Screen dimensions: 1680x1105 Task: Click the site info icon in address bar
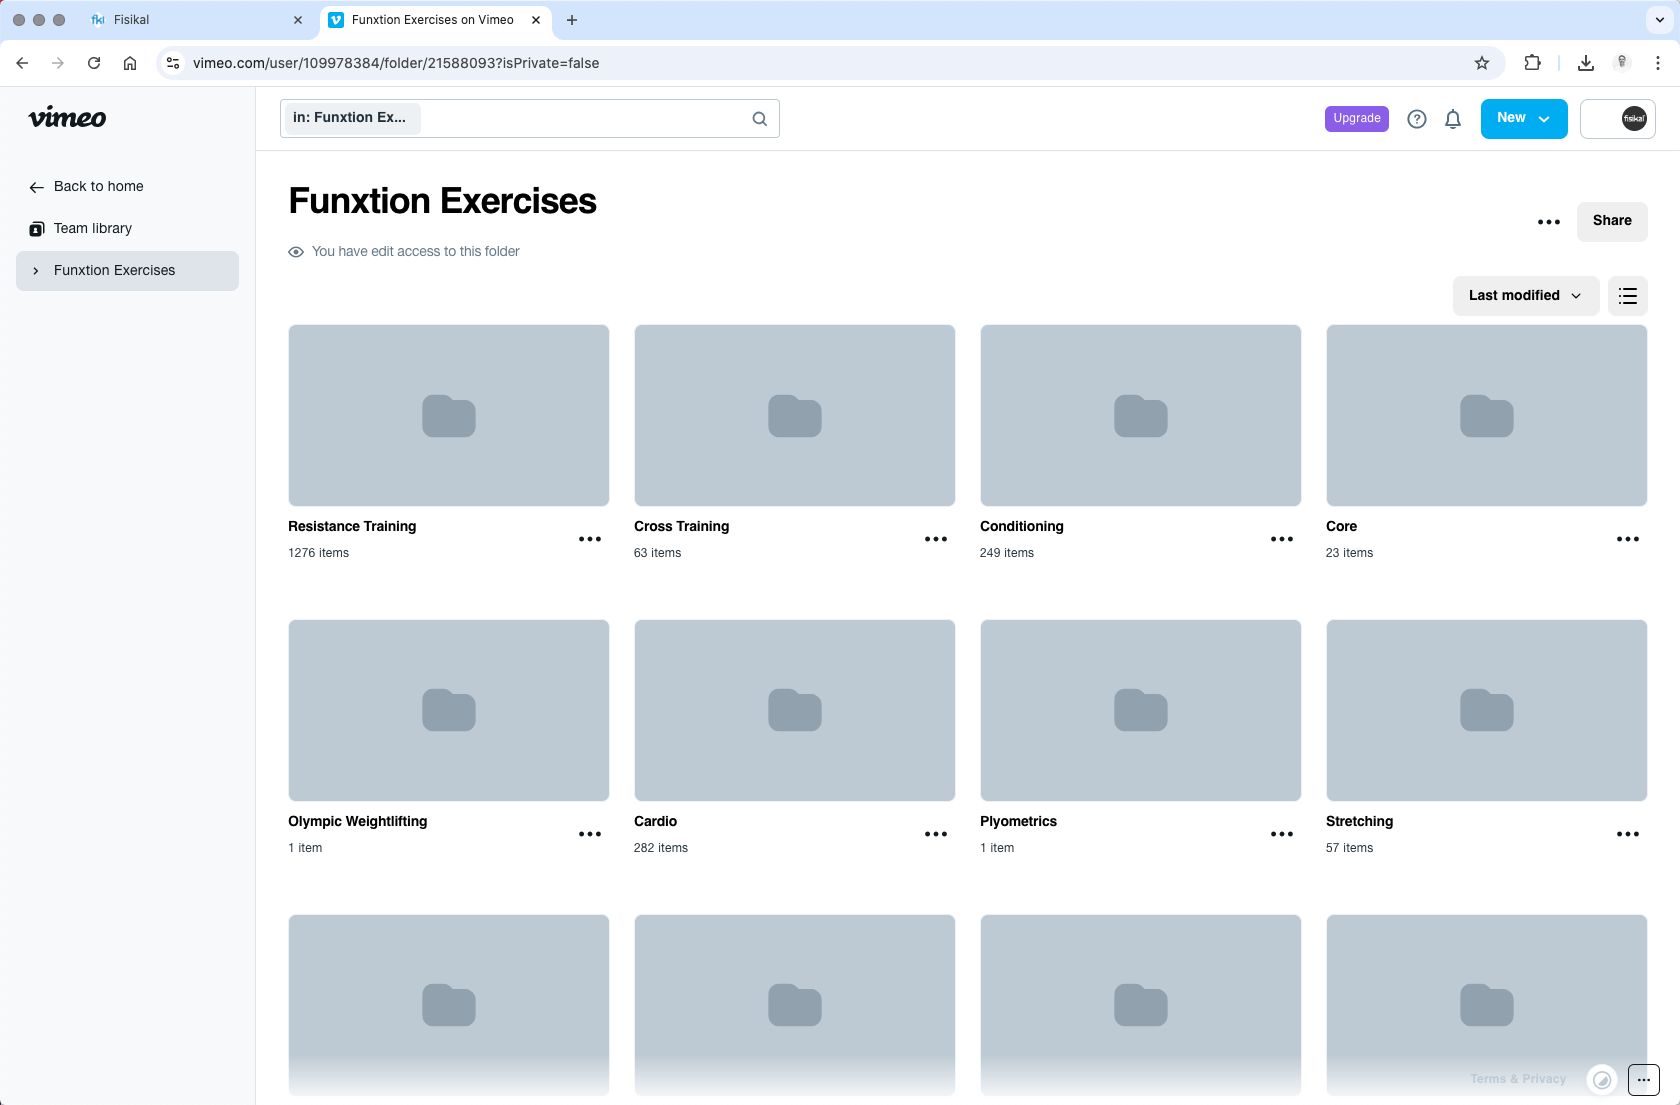click(173, 63)
